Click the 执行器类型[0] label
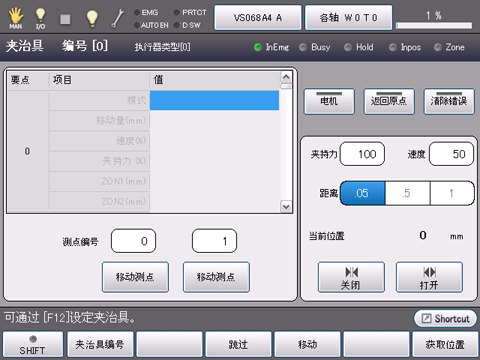Image resolution: width=480 pixels, height=360 pixels. point(162,47)
